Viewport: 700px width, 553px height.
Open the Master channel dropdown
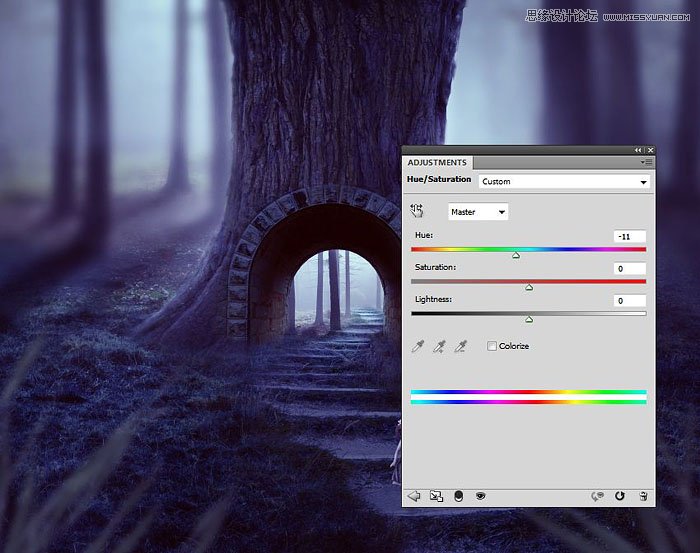(478, 212)
